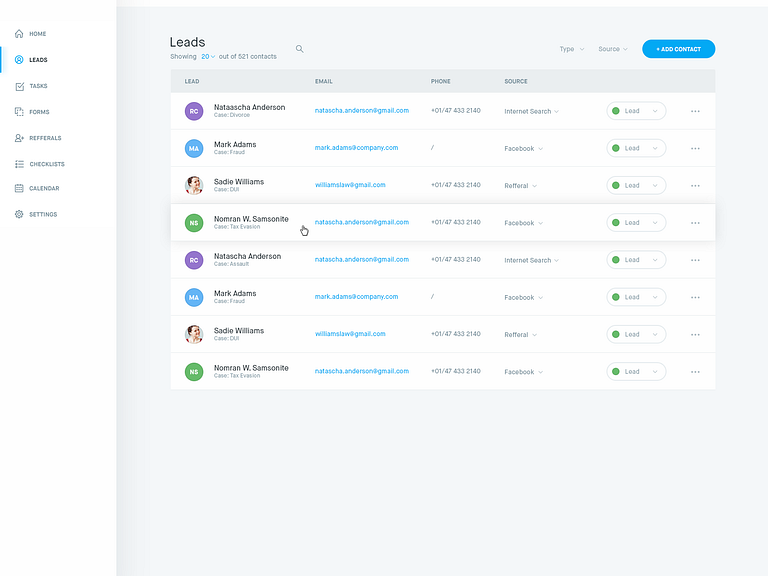Image resolution: width=768 pixels, height=576 pixels.
Task: Change the Showing 20 contacts count dropdown
Action: click(208, 57)
